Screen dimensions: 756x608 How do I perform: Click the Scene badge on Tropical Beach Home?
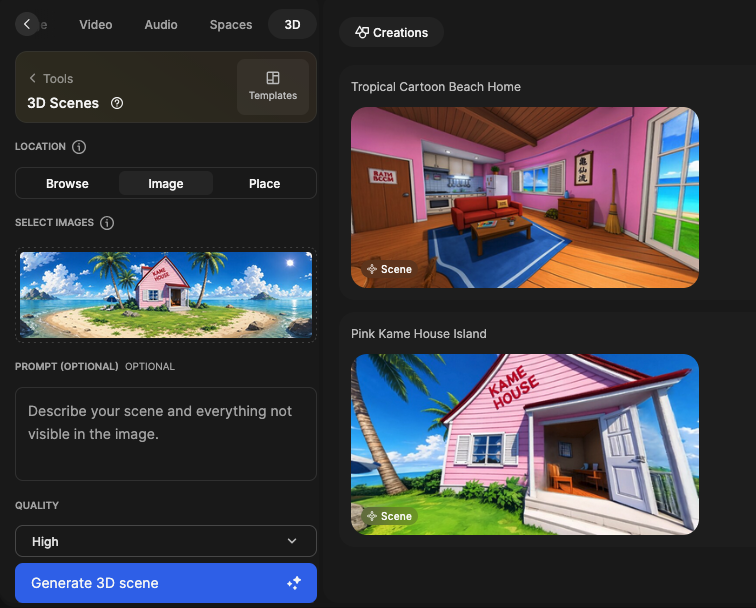coord(390,269)
